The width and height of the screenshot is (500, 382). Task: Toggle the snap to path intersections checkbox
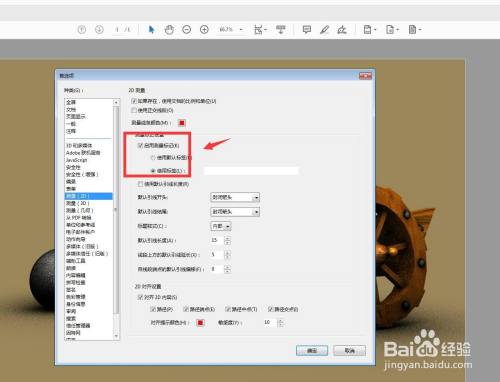(x=271, y=309)
